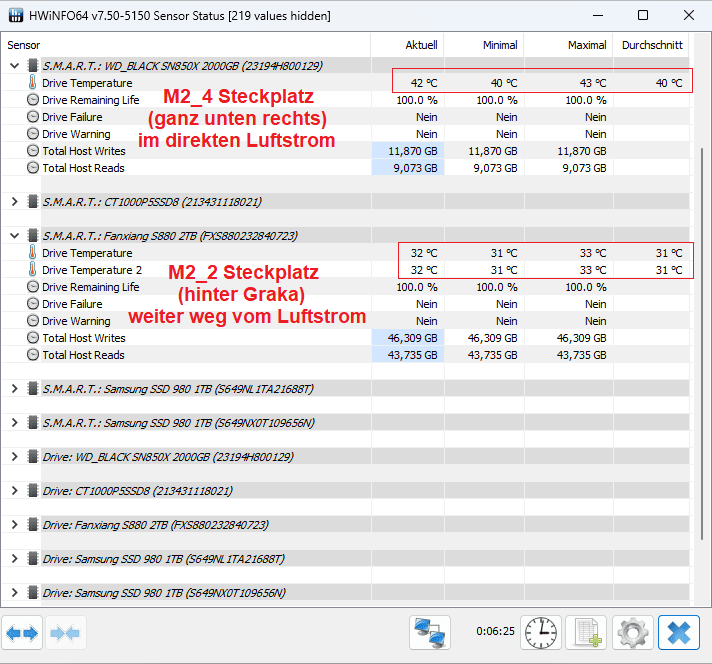
Task: Open sensor settings gear button
Action: [x=633, y=633]
